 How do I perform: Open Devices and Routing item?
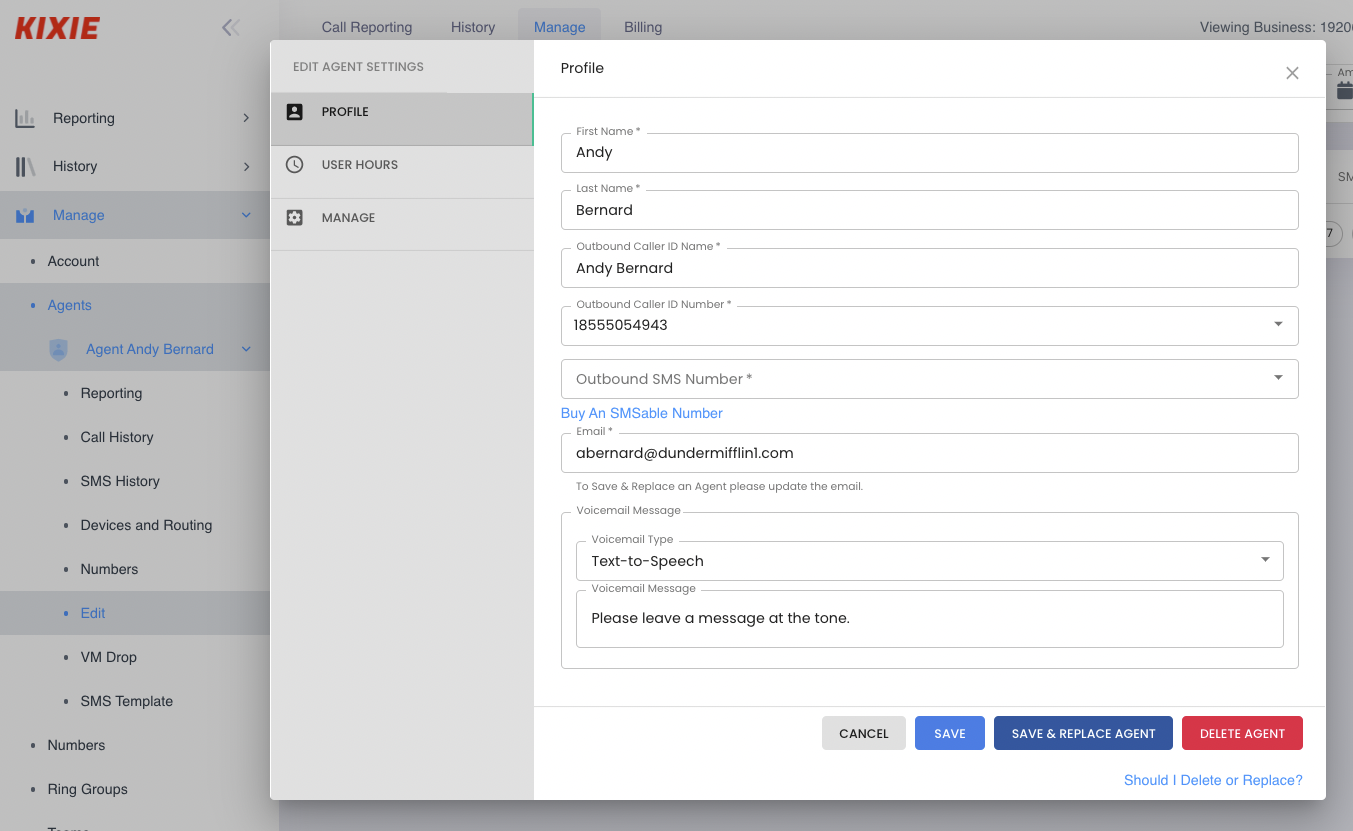pyautogui.click(x=146, y=525)
